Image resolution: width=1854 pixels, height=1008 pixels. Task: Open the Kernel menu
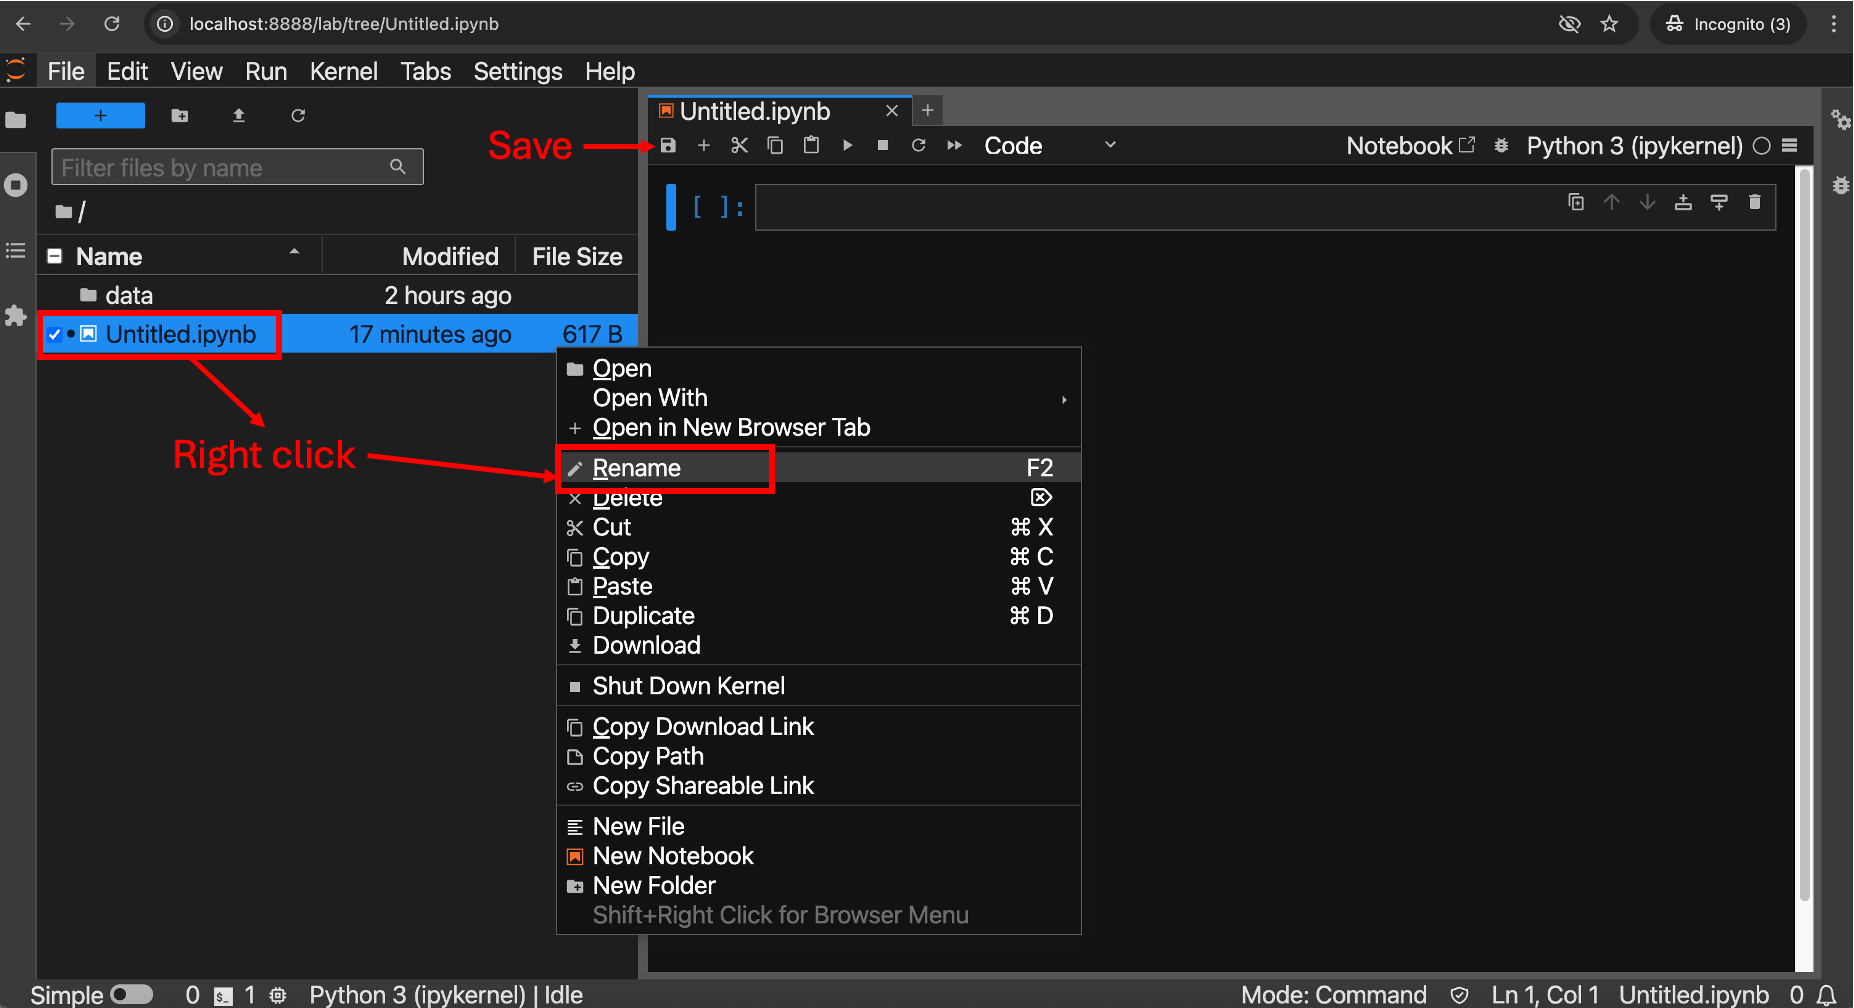343,72
